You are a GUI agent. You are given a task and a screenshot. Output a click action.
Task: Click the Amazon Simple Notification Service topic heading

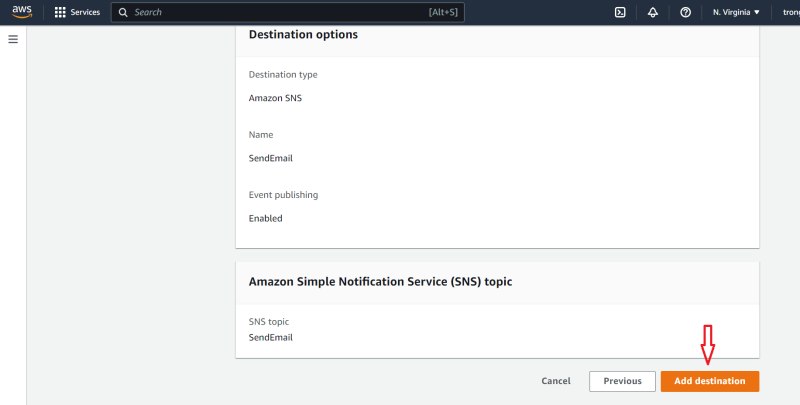(x=380, y=282)
